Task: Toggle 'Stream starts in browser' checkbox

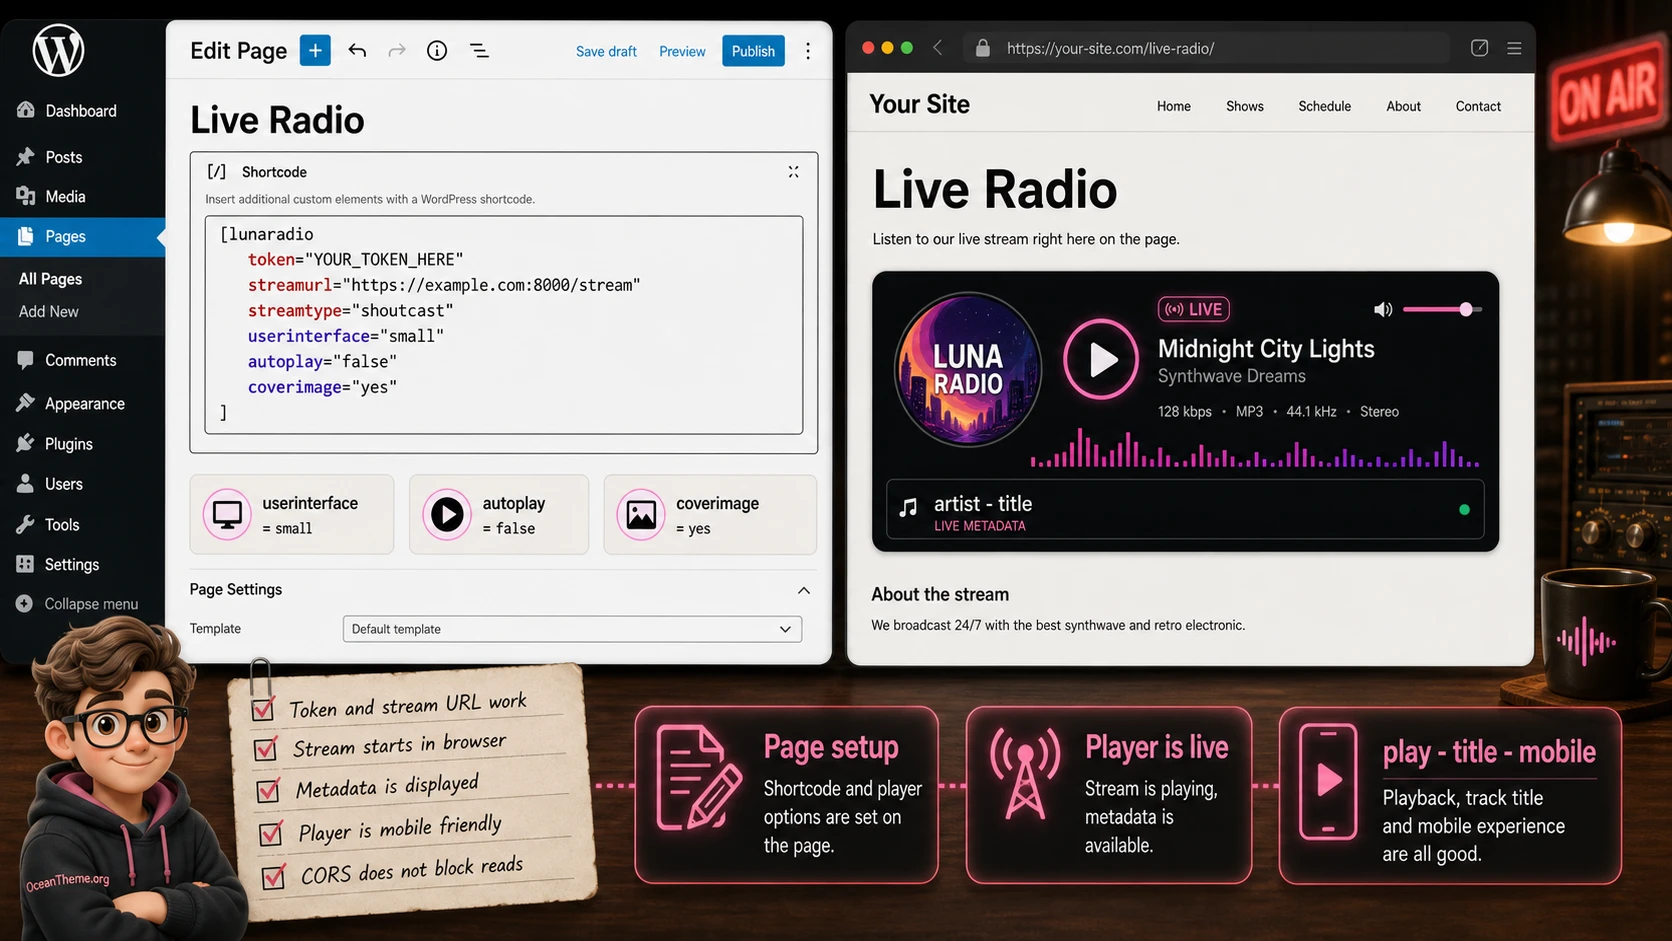Action: 266,749
